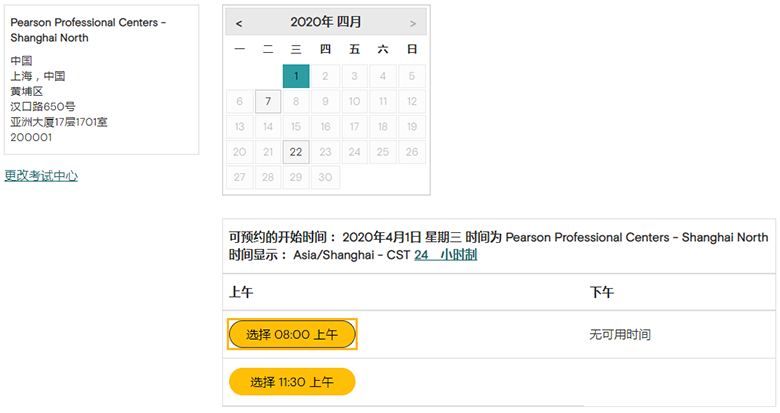Open the 更改考试中心 link
Screen dimensions: 780x413
click(x=41, y=176)
